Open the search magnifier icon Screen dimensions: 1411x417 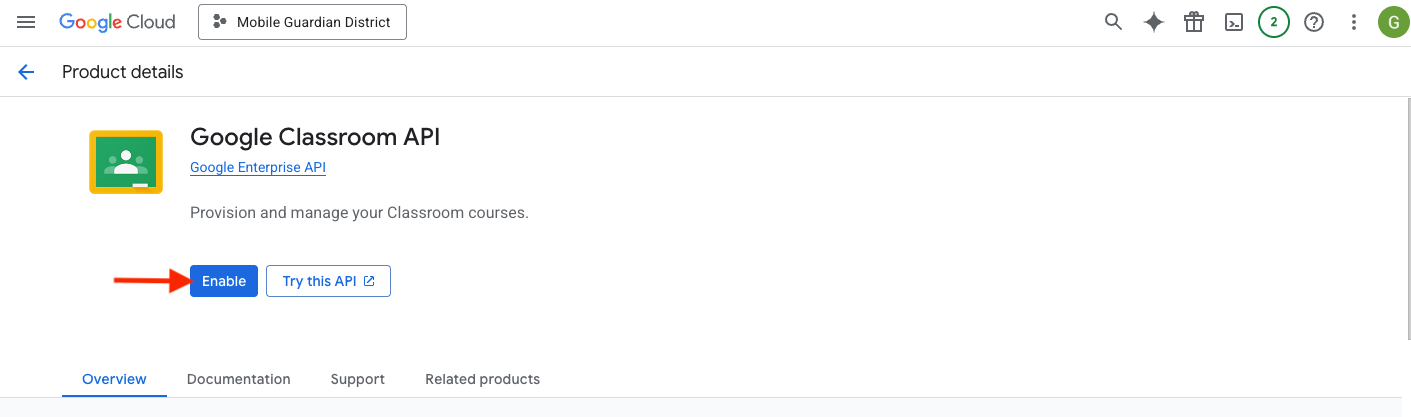click(x=1113, y=22)
